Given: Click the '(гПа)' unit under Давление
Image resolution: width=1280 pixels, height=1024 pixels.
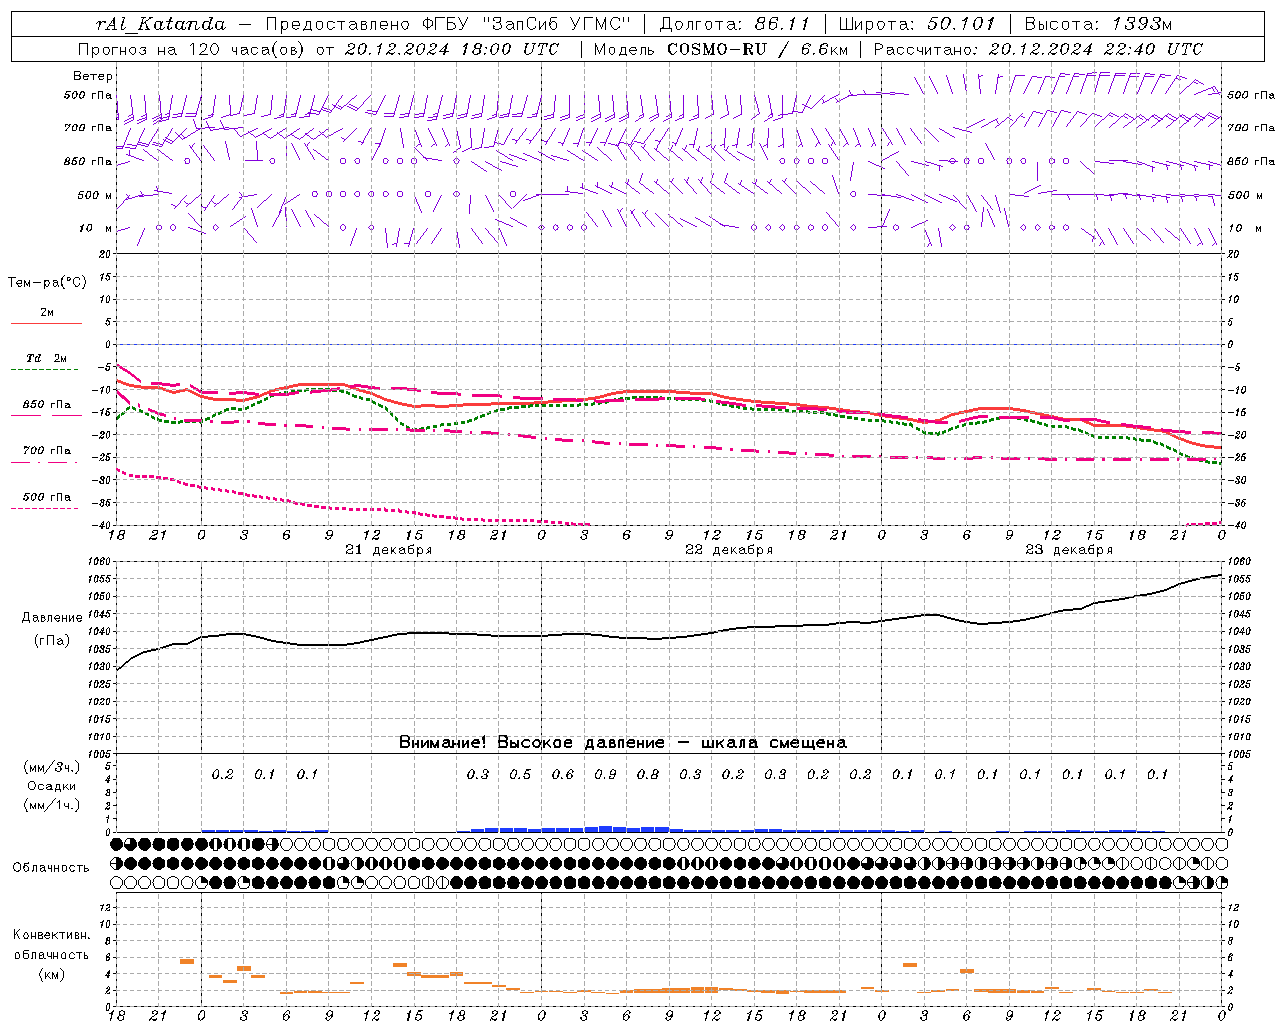Looking at the screenshot, I should 52,641.
